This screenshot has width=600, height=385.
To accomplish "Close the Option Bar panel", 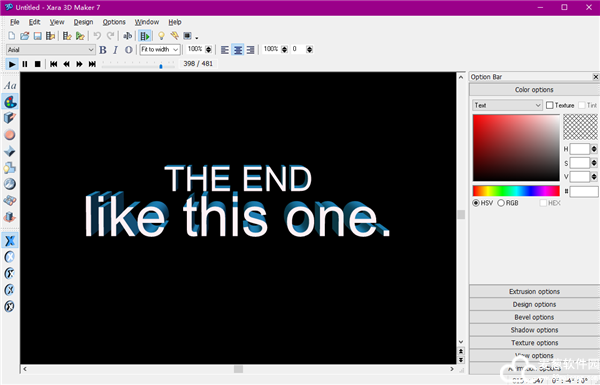I will 595,77.
